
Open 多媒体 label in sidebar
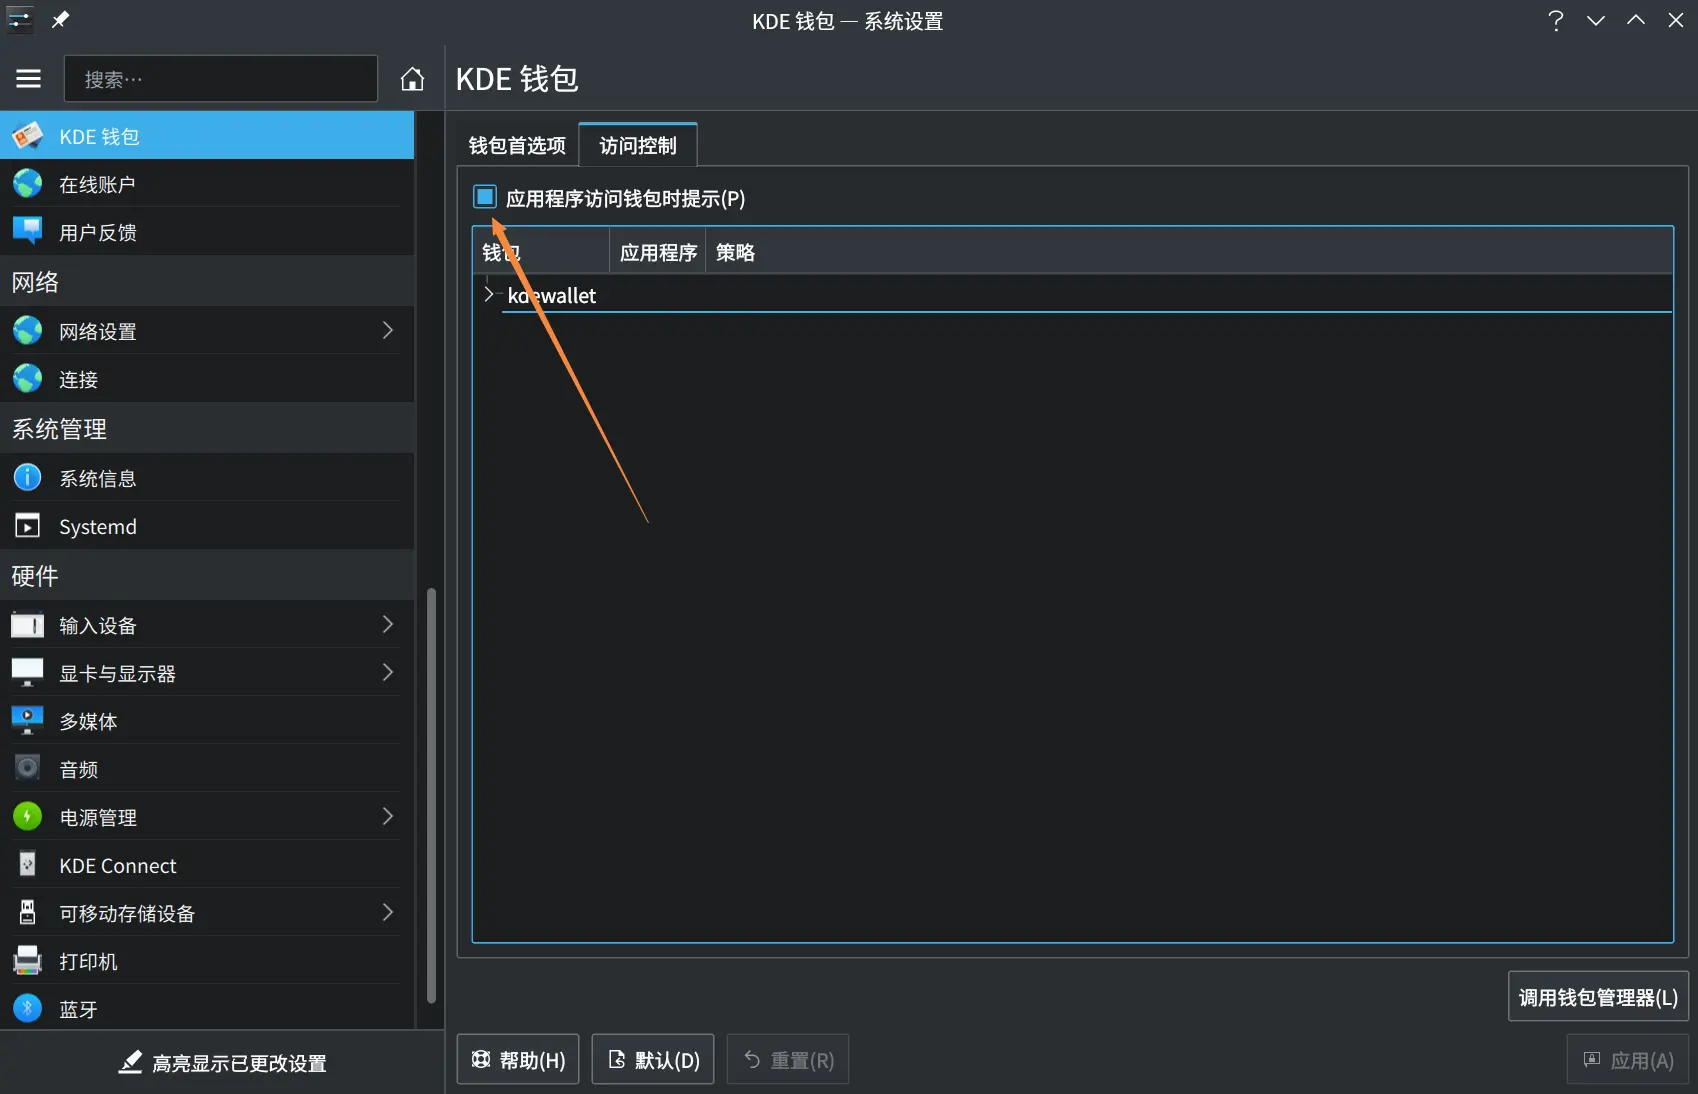coord(88,721)
